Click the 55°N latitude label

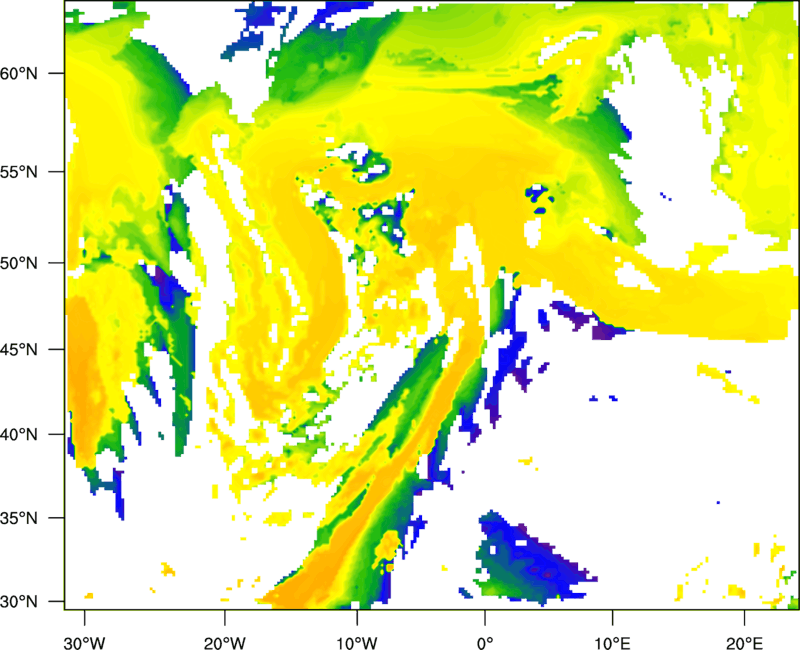(x=19, y=172)
